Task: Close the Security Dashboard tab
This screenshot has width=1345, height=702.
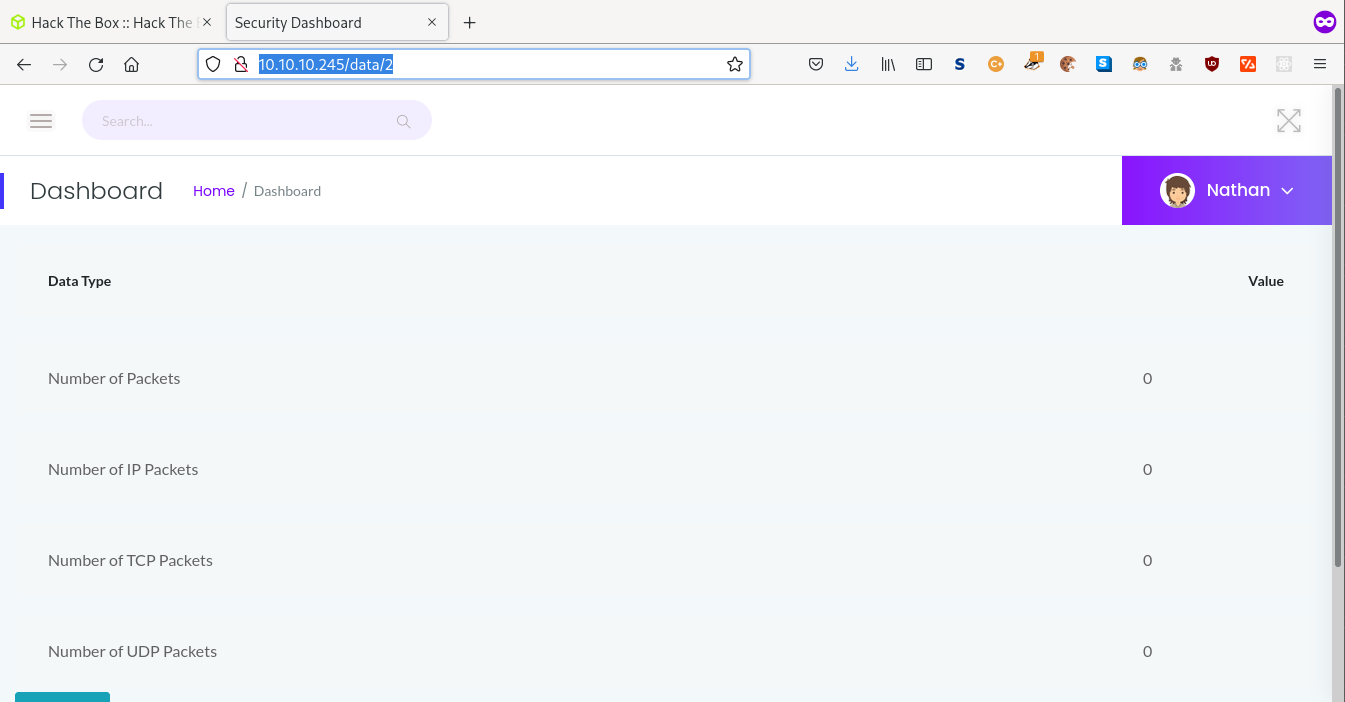Action: click(432, 22)
